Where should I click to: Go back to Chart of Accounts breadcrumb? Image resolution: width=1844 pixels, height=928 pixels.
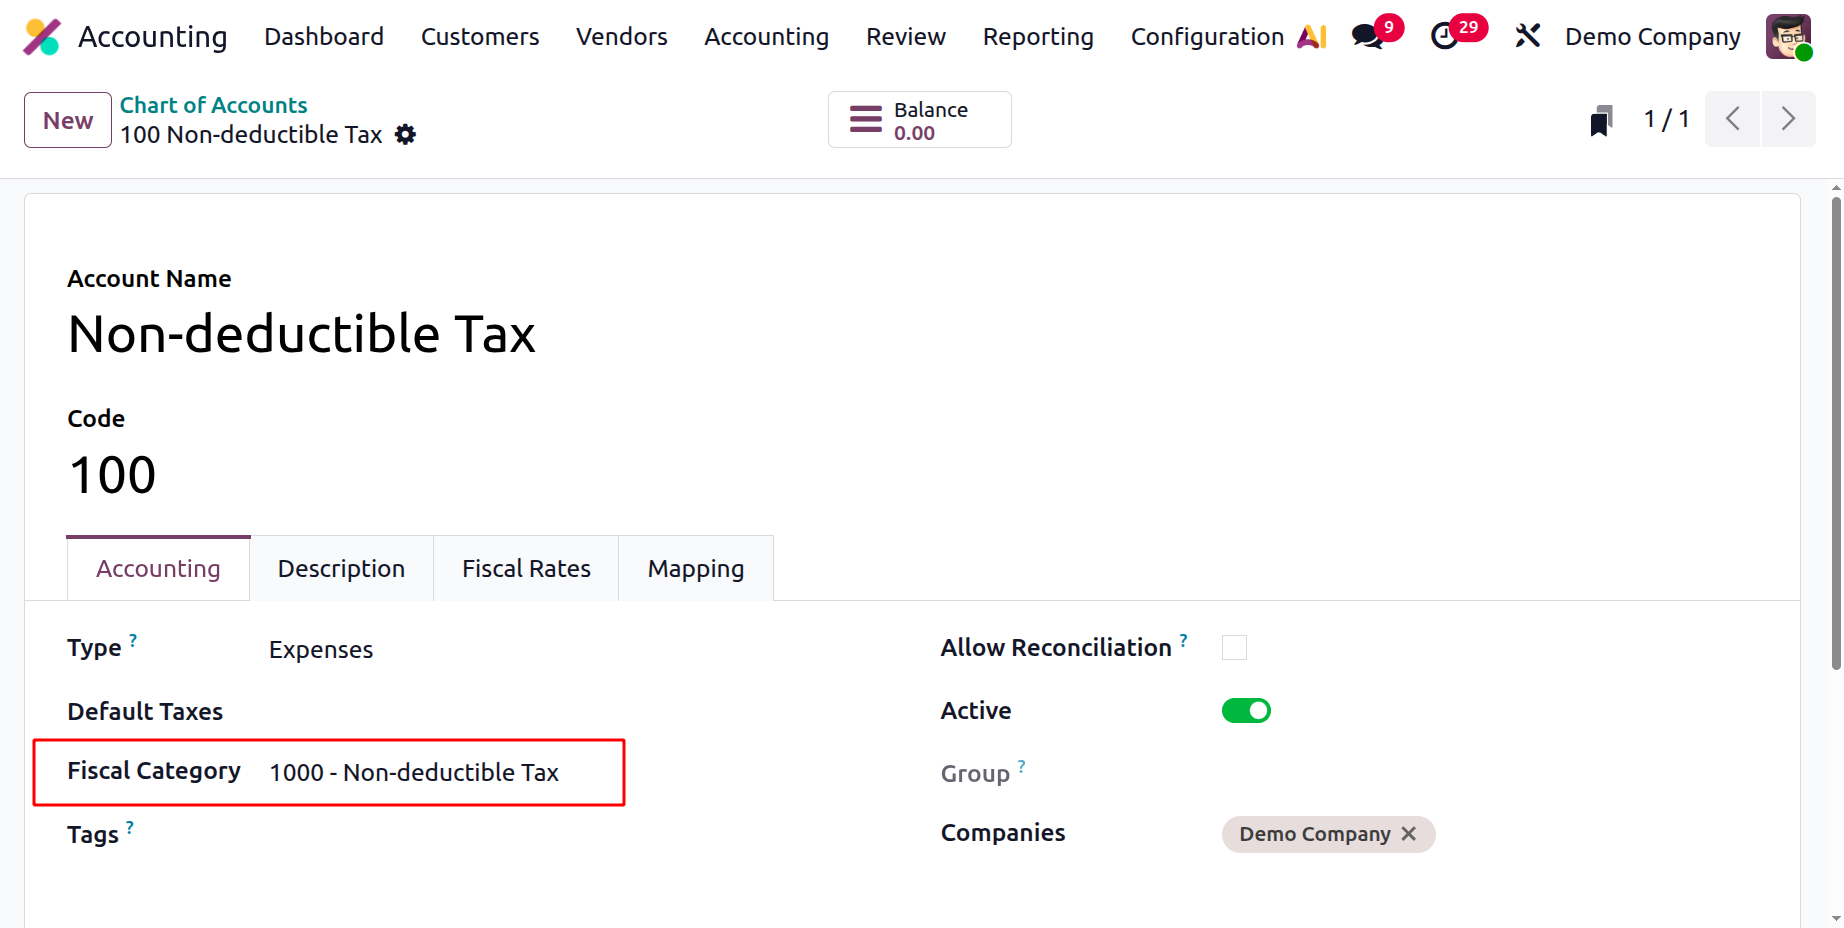[213, 105]
